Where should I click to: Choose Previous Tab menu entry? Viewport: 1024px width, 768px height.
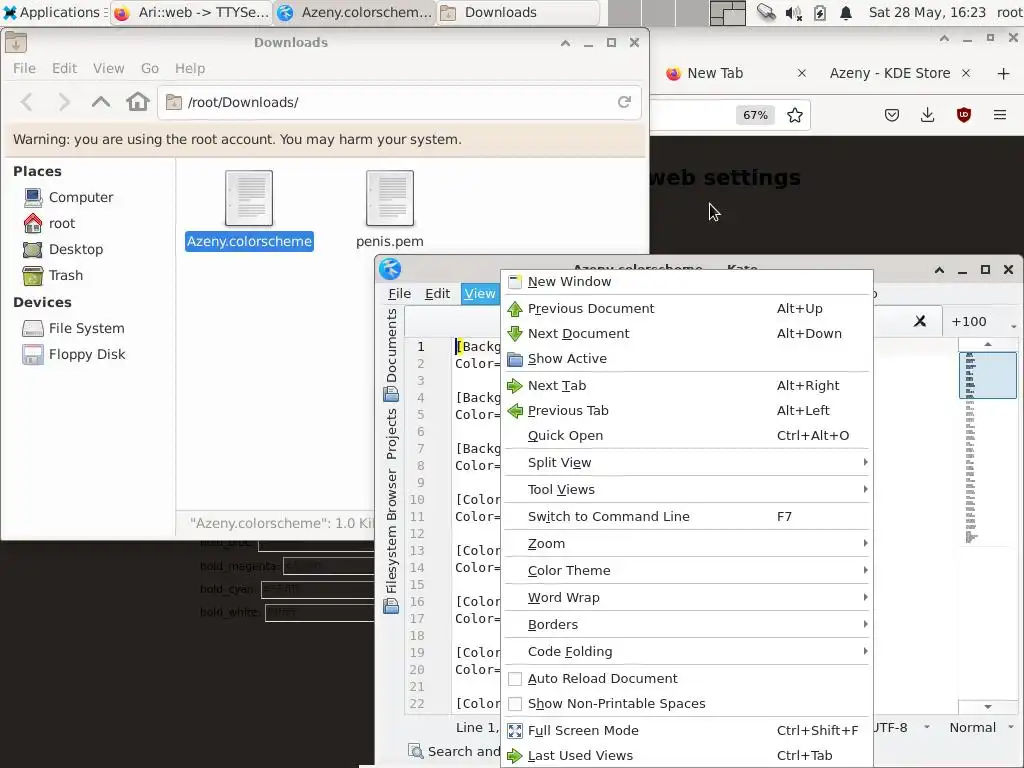click(687, 411)
